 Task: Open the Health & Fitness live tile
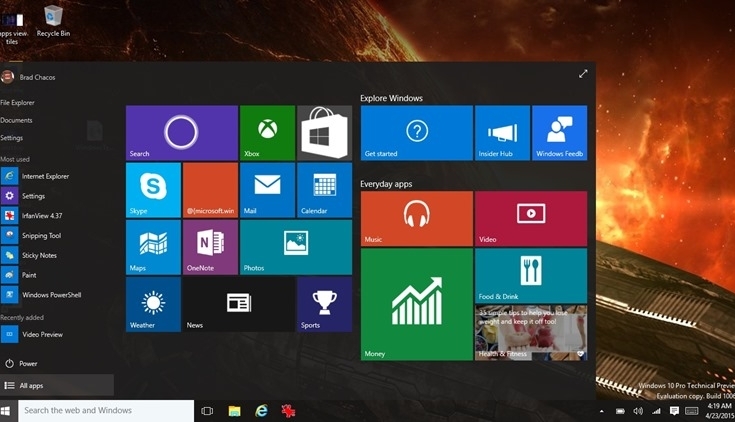[531, 333]
